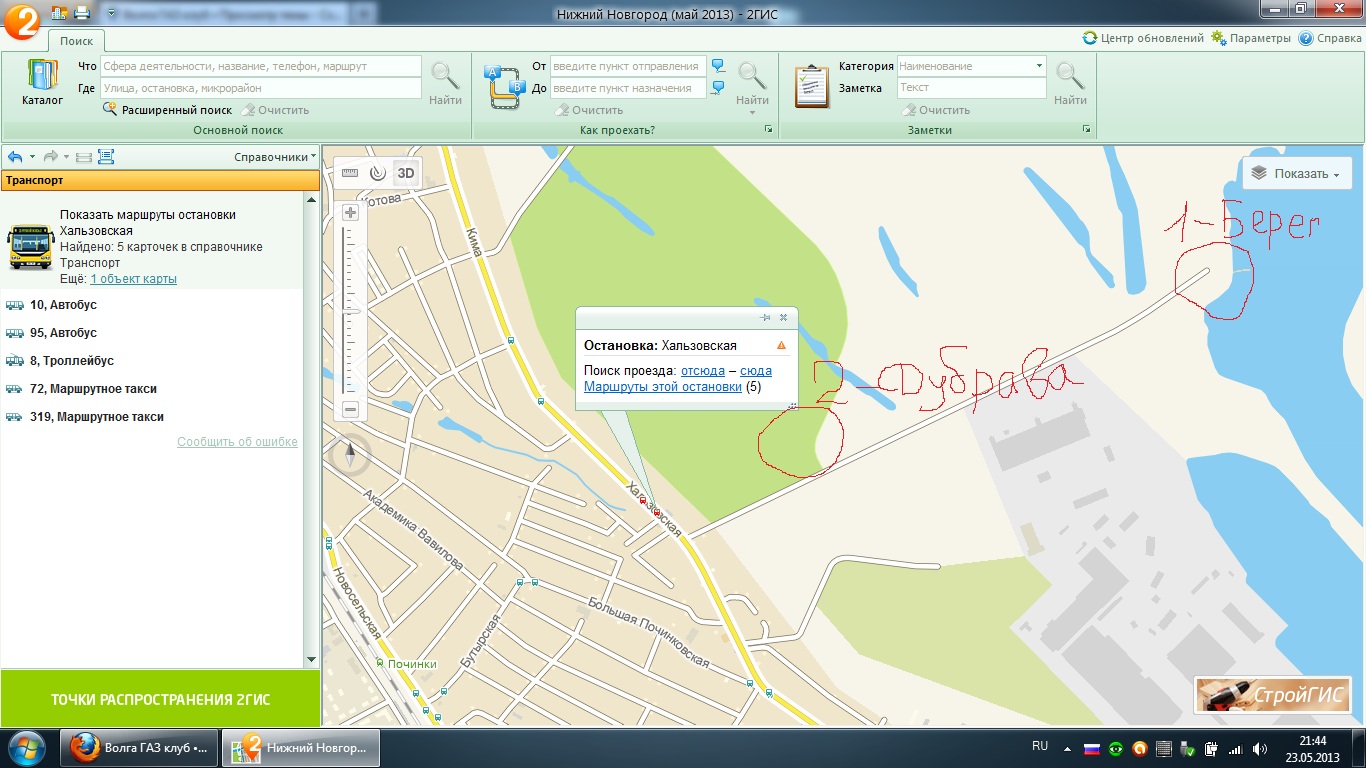Click the A-to-B route icon
The height and width of the screenshot is (768, 1366).
tap(505, 86)
